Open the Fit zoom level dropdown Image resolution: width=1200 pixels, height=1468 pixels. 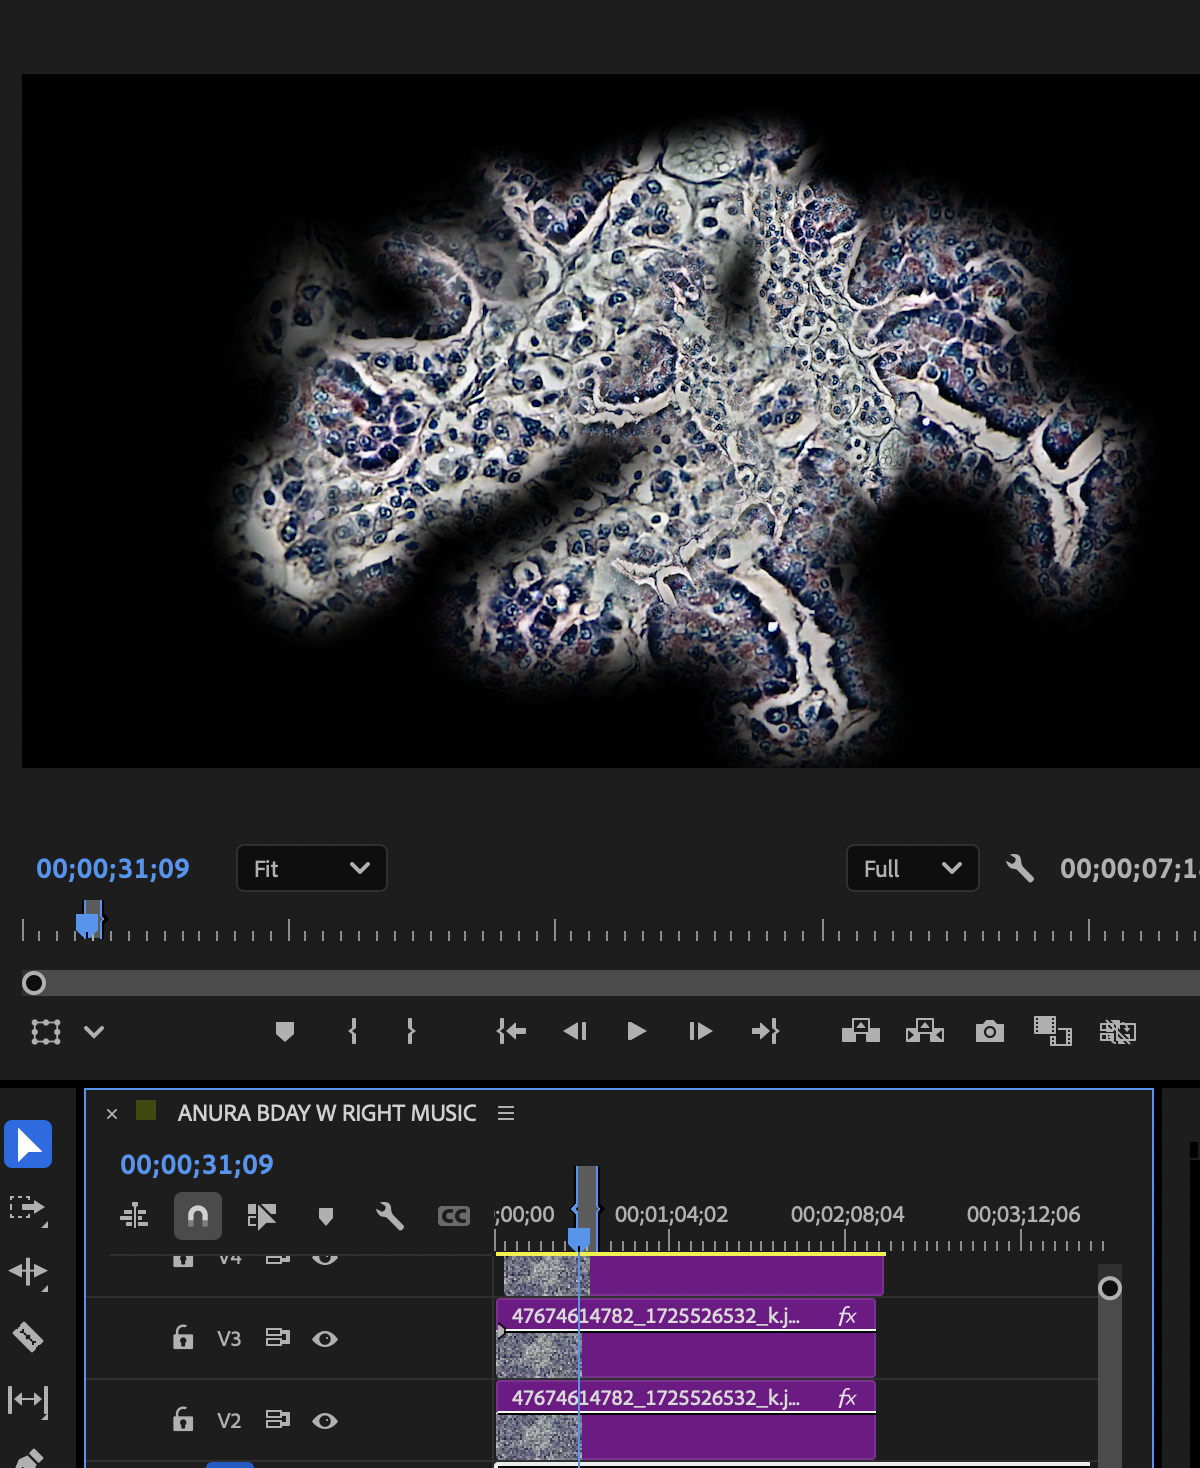[311, 868]
